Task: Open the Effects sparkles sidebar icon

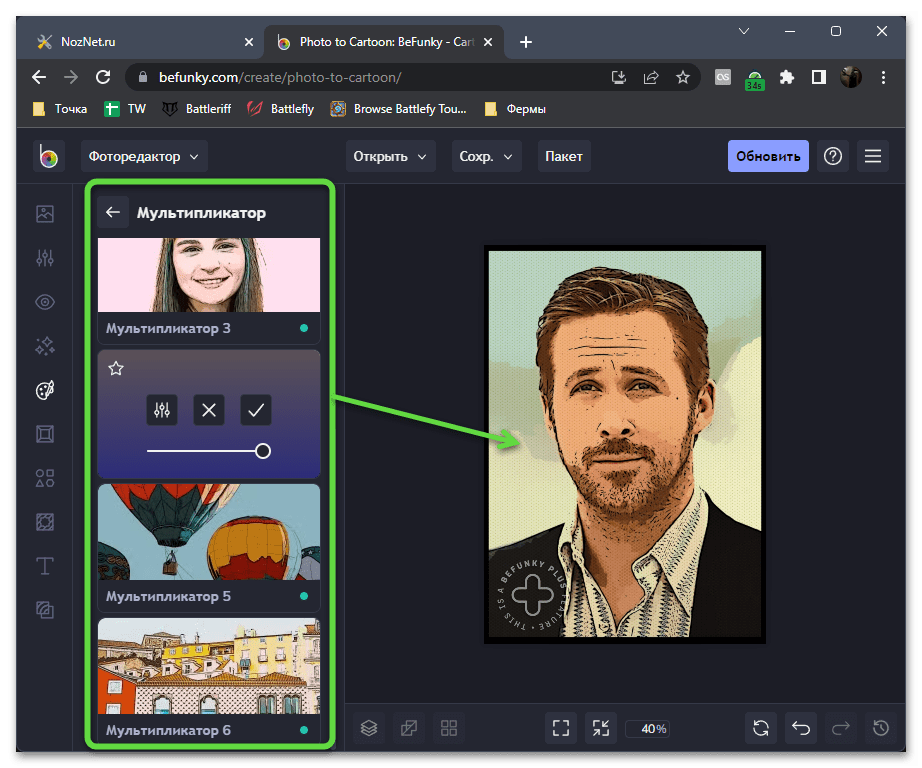Action: point(45,346)
